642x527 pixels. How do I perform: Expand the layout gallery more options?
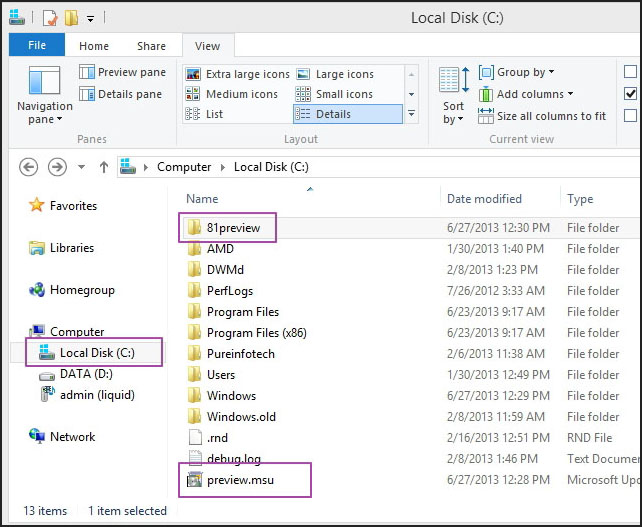coord(411,114)
